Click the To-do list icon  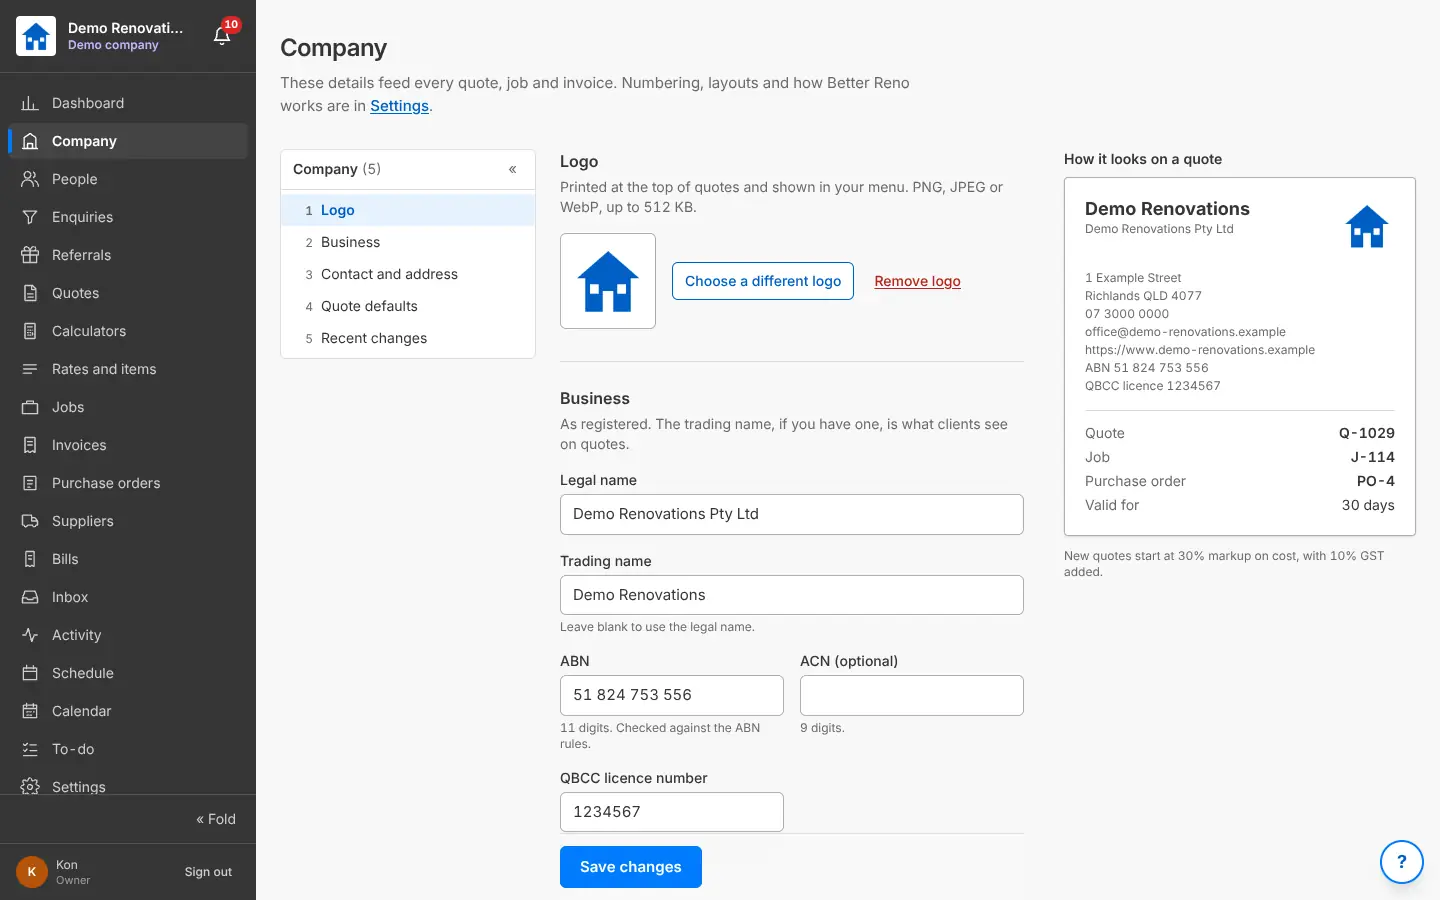[x=30, y=749]
